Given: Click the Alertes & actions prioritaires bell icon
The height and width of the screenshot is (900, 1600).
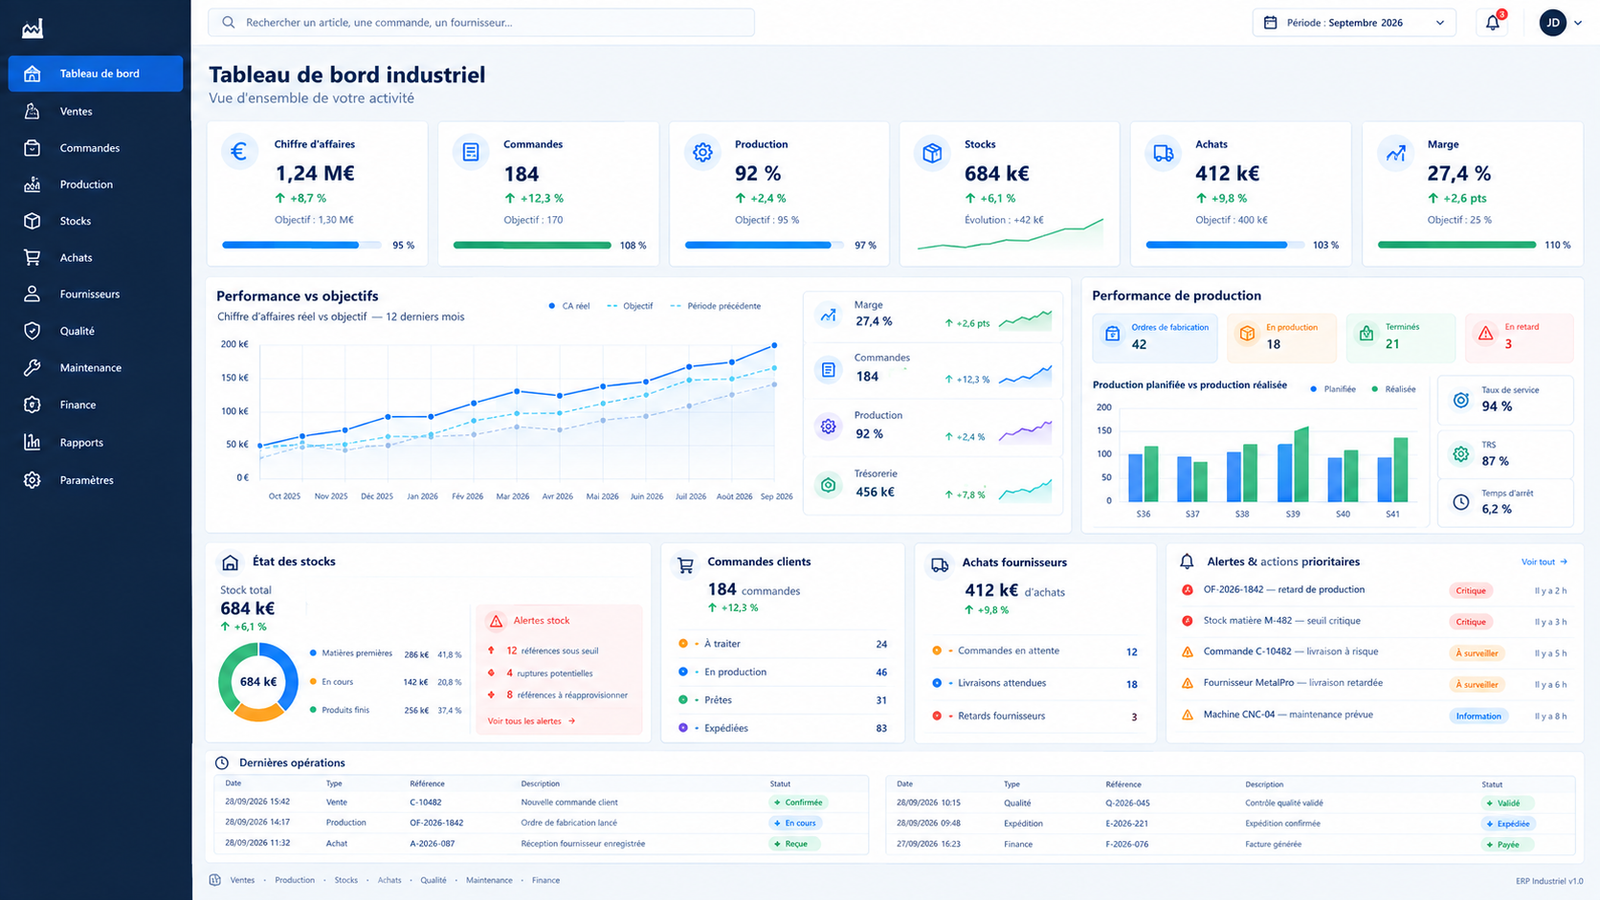Looking at the screenshot, I should click(x=1187, y=562).
